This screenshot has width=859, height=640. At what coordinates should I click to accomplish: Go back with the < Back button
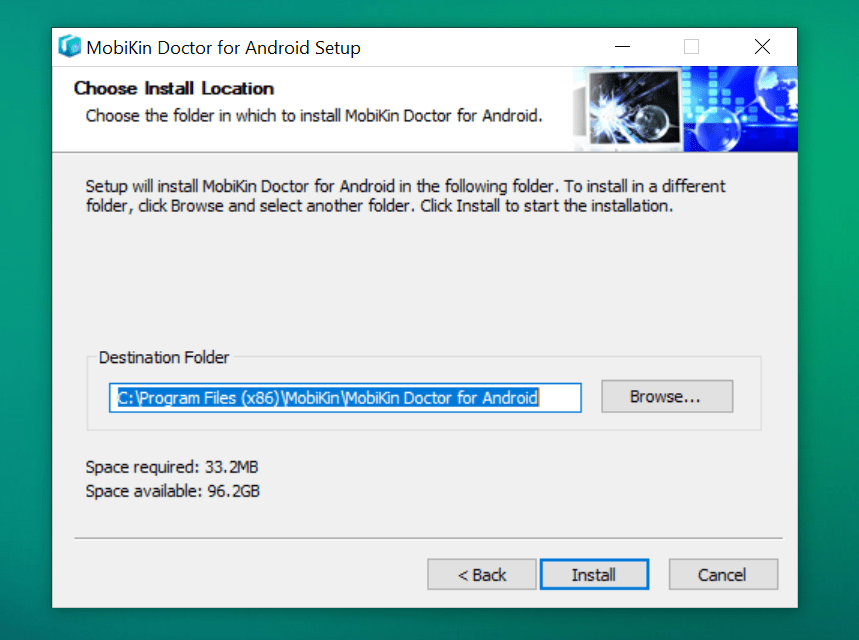click(x=482, y=574)
